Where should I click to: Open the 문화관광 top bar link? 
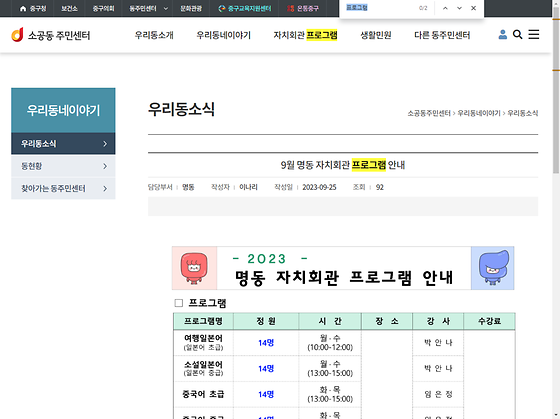click(x=191, y=8)
